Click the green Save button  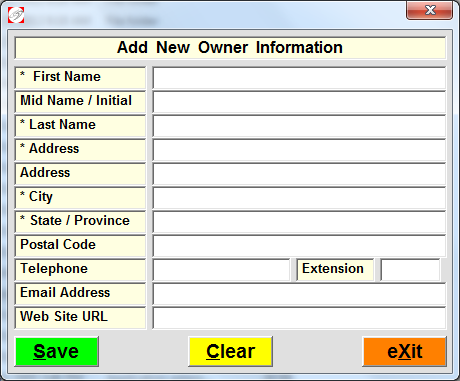56,352
